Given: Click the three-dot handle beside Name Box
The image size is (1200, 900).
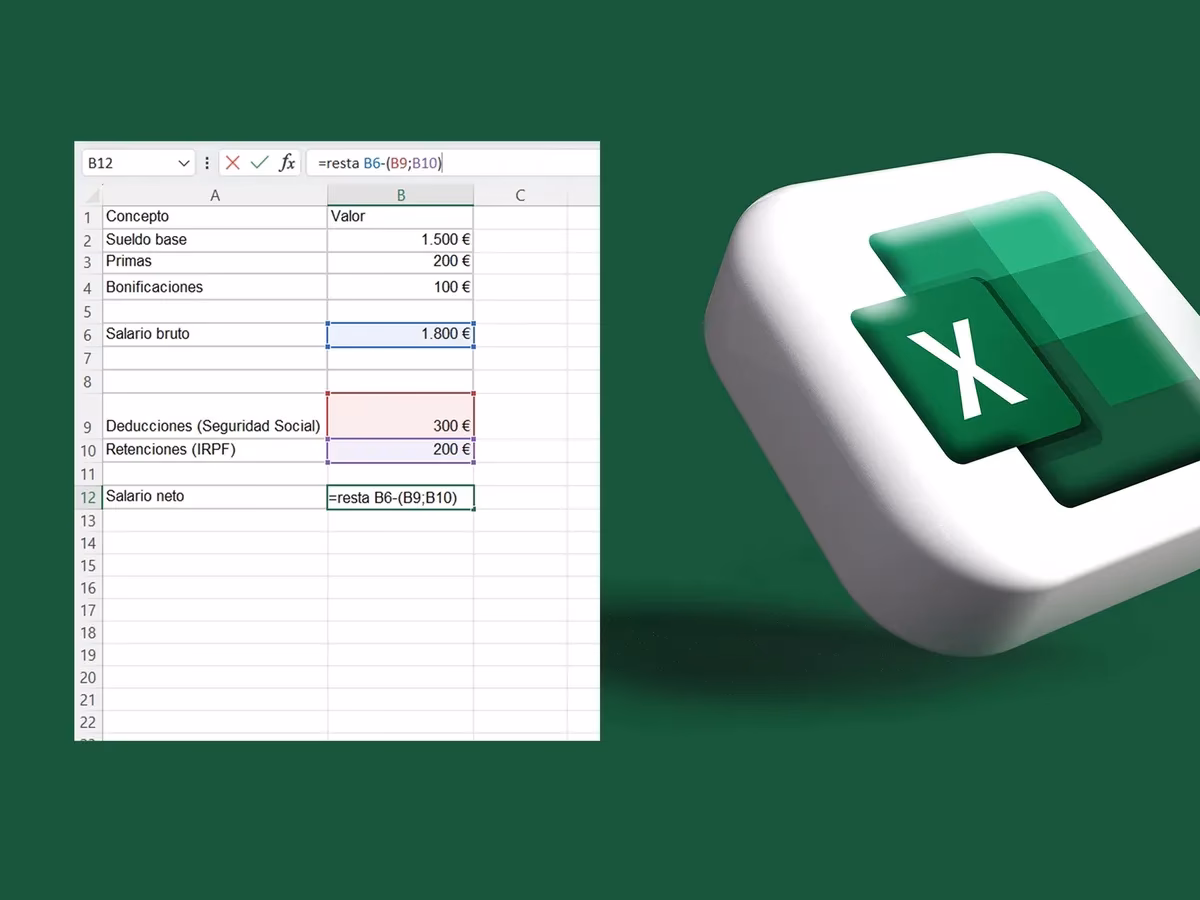Looking at the screenshot, I should point(207,163).
